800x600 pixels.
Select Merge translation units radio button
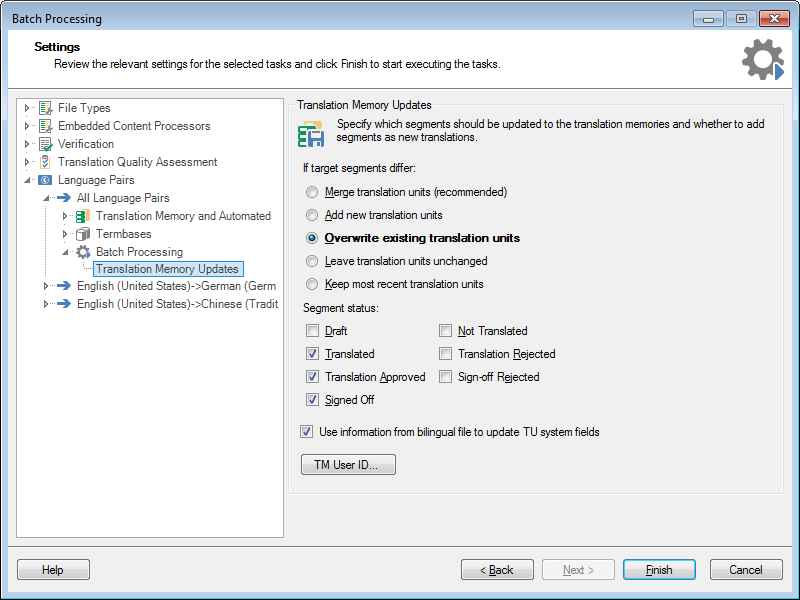click(313, 192)
